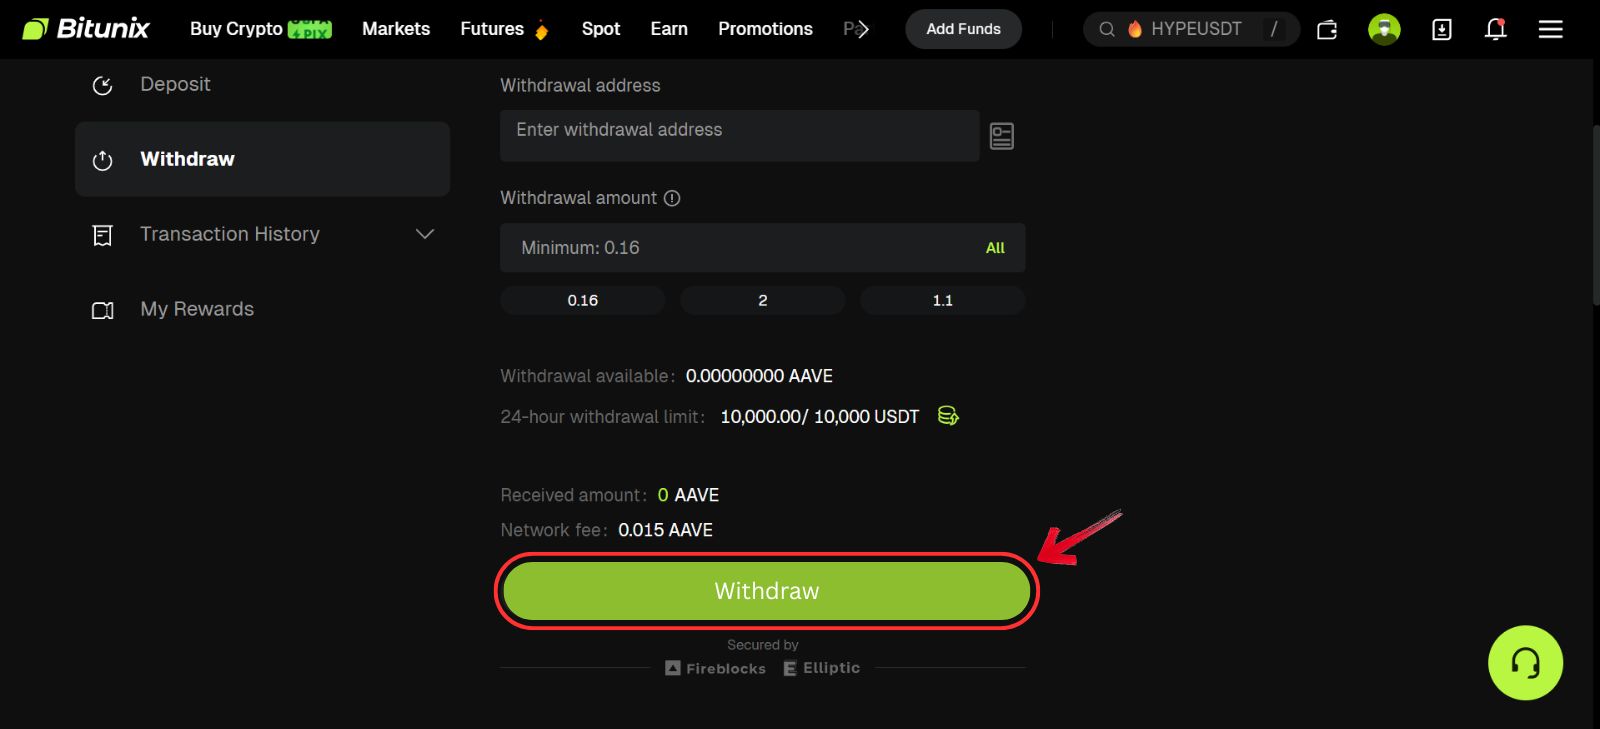Click the withdrawal amount info icon
Screen dimensions: 1600x729
point(672,198)
